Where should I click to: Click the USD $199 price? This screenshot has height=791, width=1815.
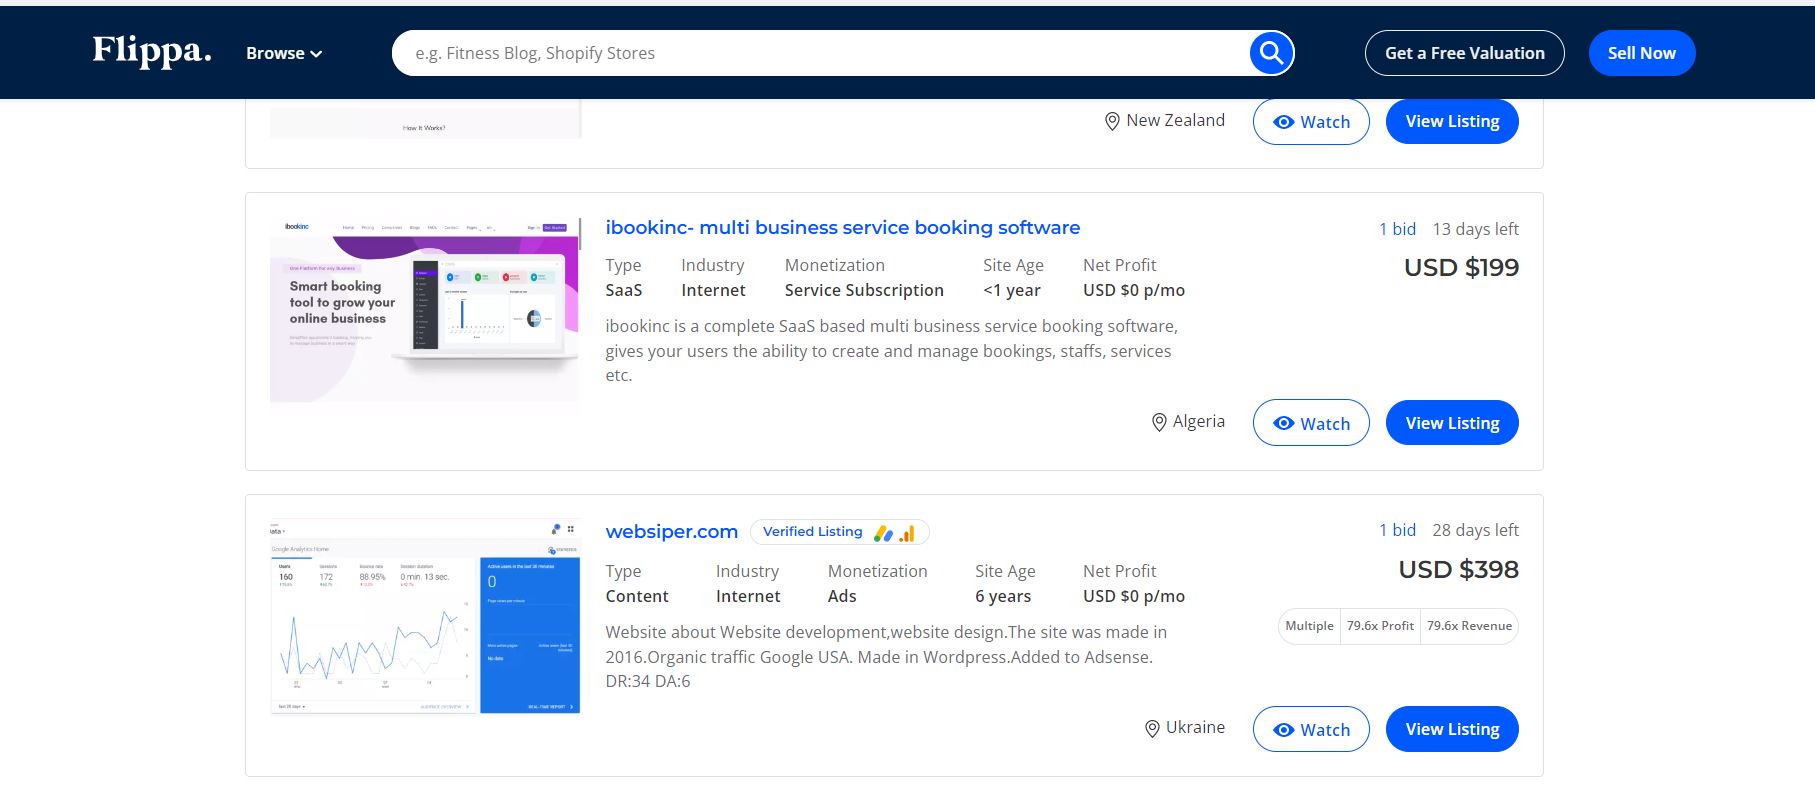tap(1461, 268)
